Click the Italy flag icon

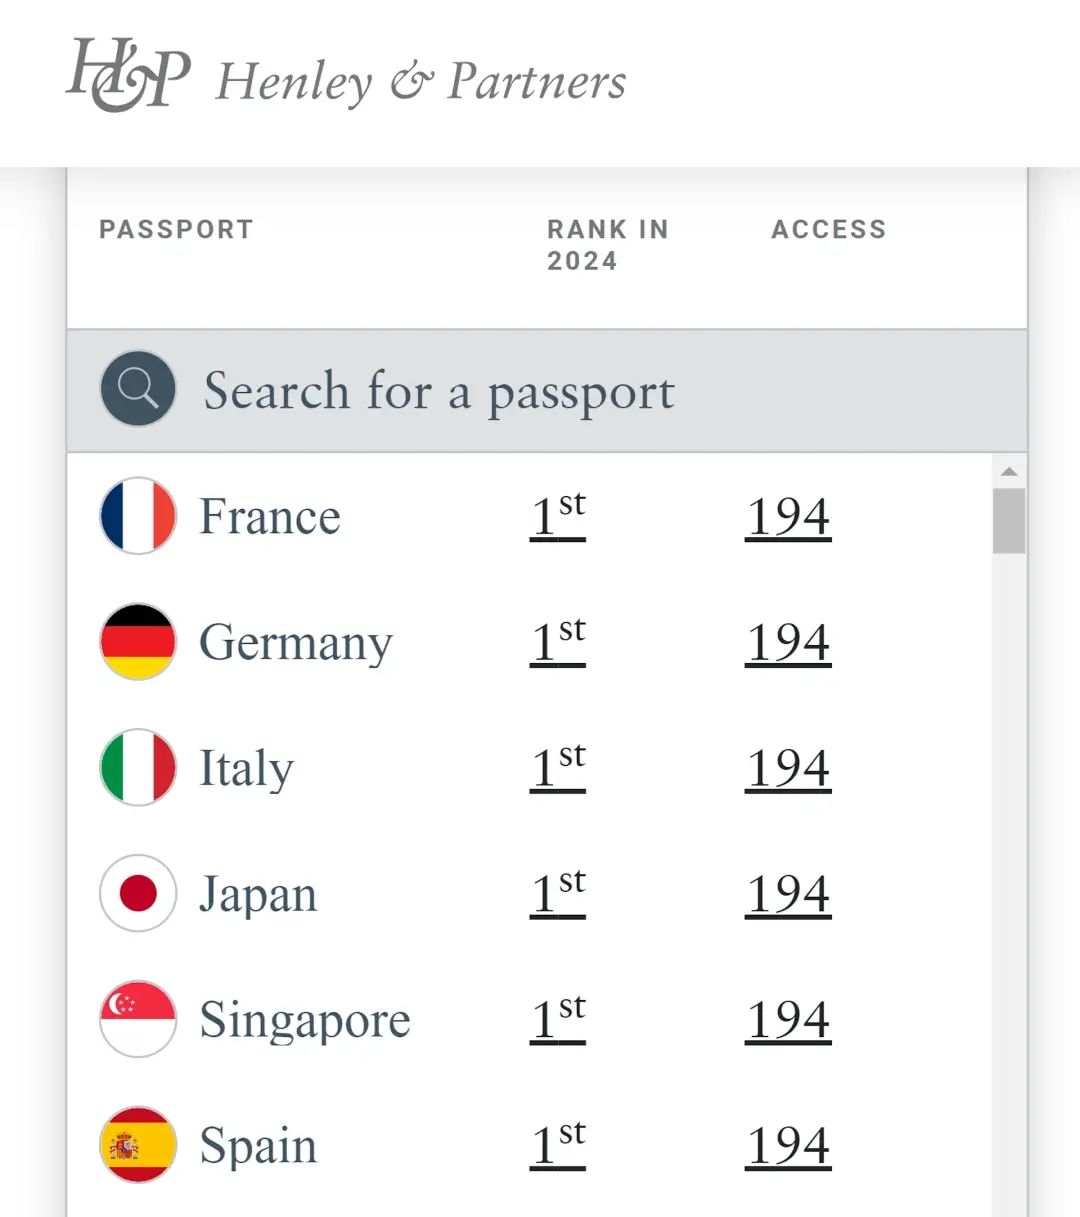pos(138,768)
